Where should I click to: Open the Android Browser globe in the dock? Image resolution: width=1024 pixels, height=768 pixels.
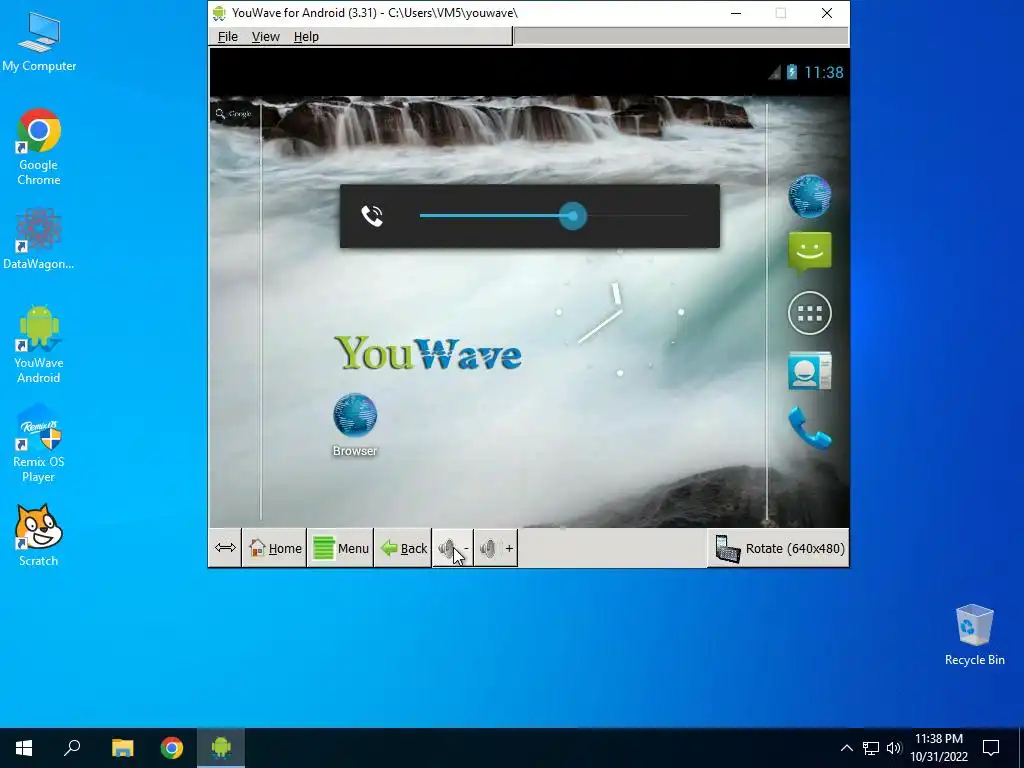(x=809, y=196)
